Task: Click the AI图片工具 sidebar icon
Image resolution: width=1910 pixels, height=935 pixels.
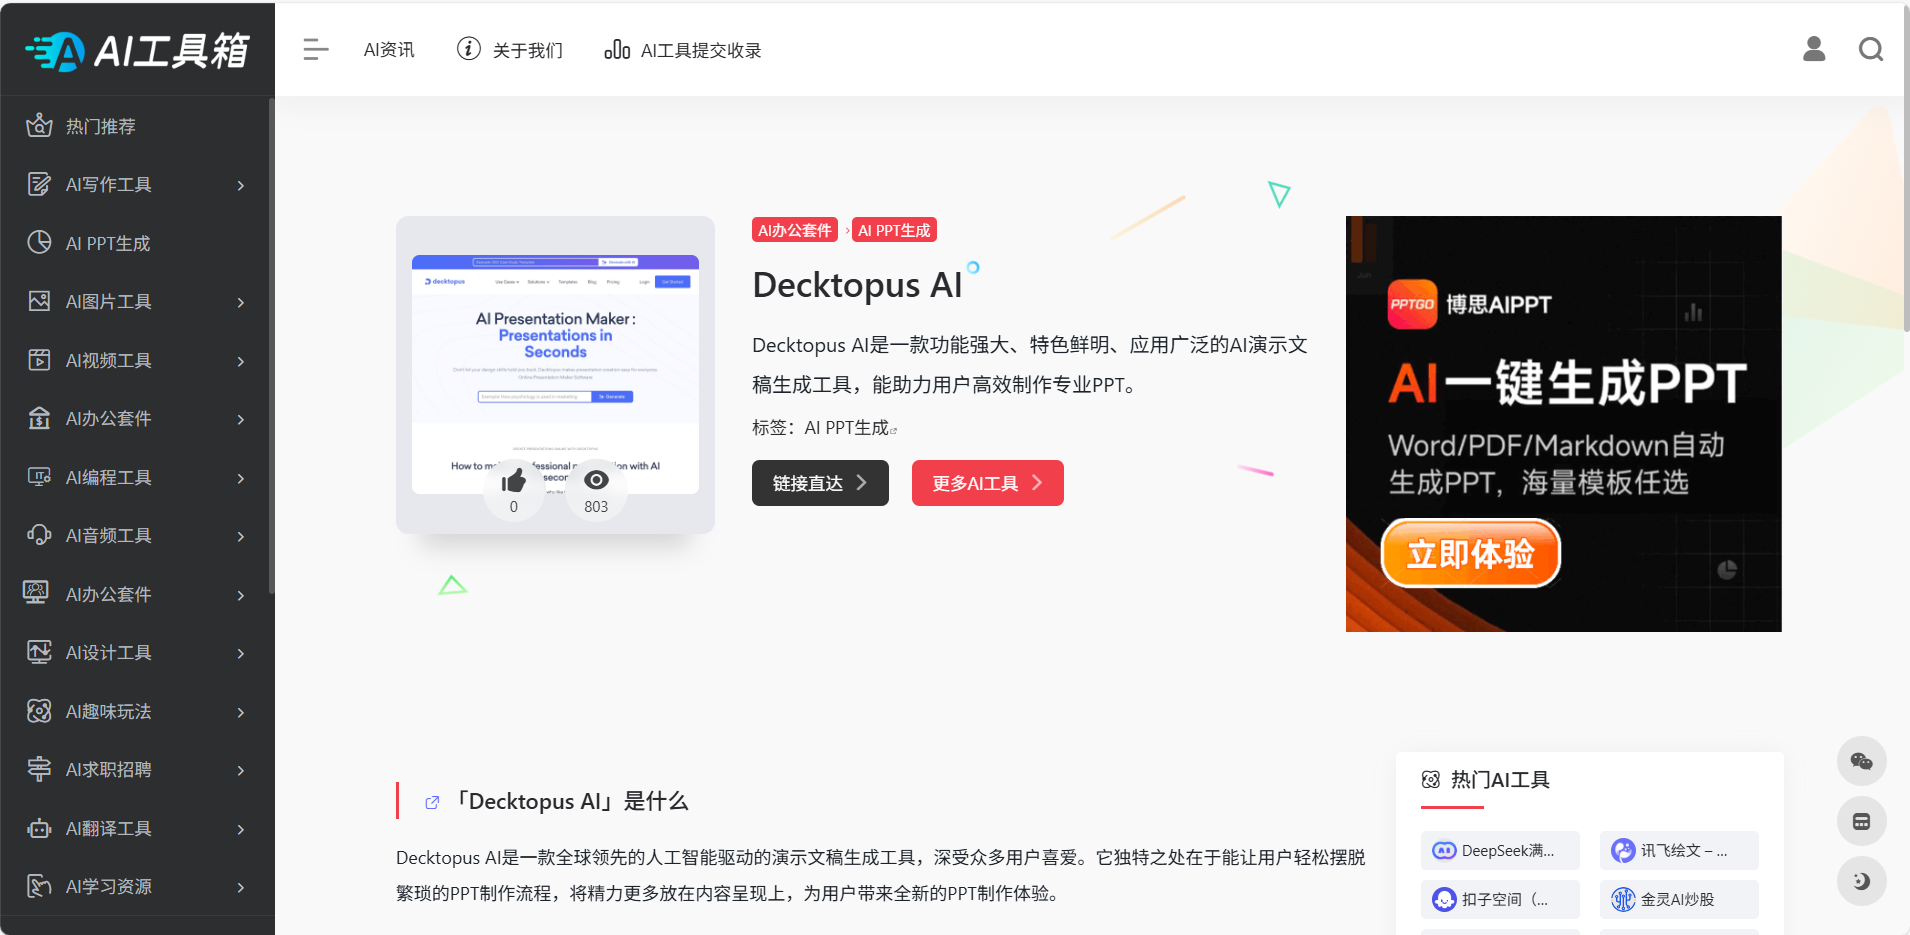Action: (38, 301)
